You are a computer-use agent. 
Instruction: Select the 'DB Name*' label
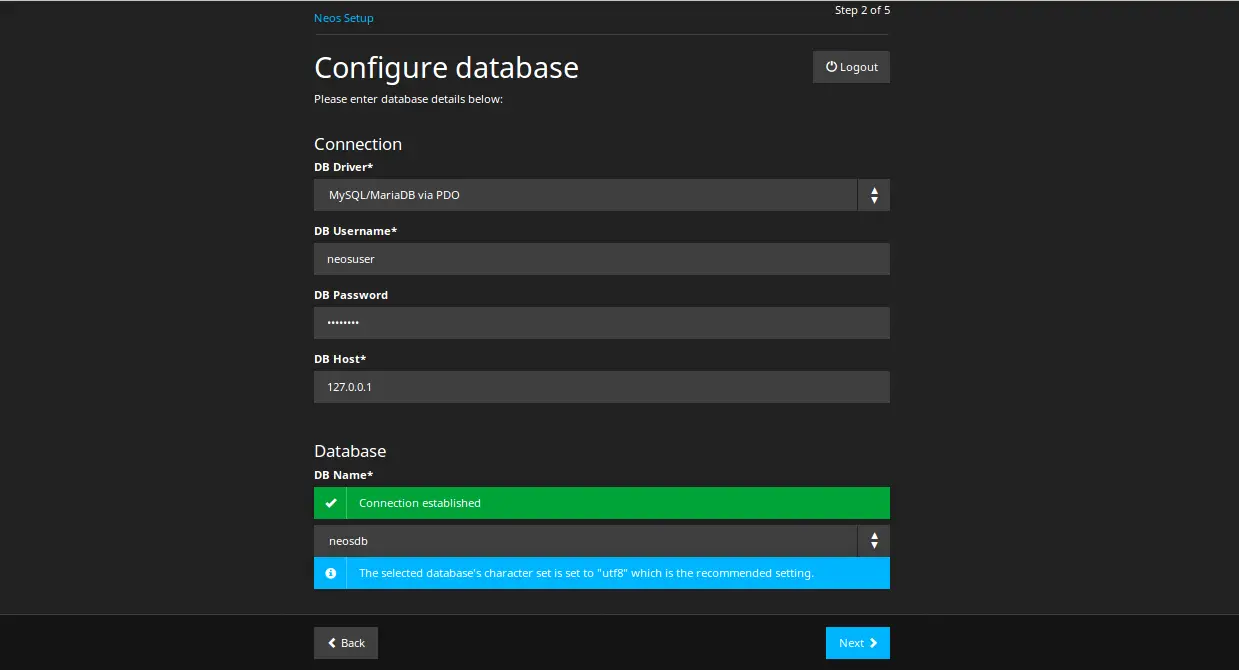343,475
